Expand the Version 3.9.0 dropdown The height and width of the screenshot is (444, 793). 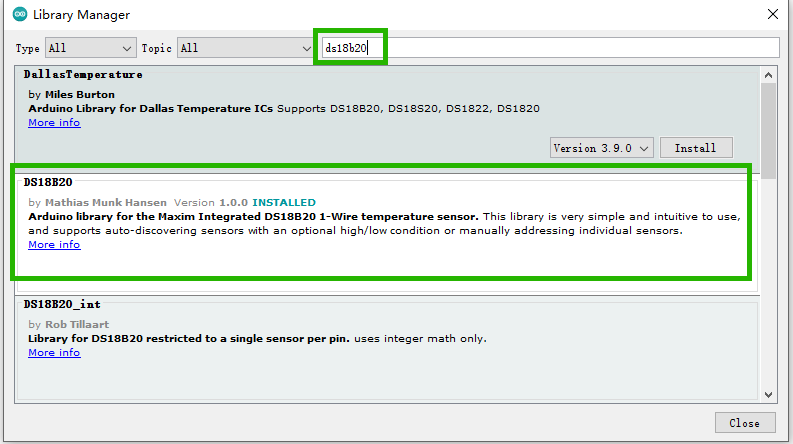point(602,148)
